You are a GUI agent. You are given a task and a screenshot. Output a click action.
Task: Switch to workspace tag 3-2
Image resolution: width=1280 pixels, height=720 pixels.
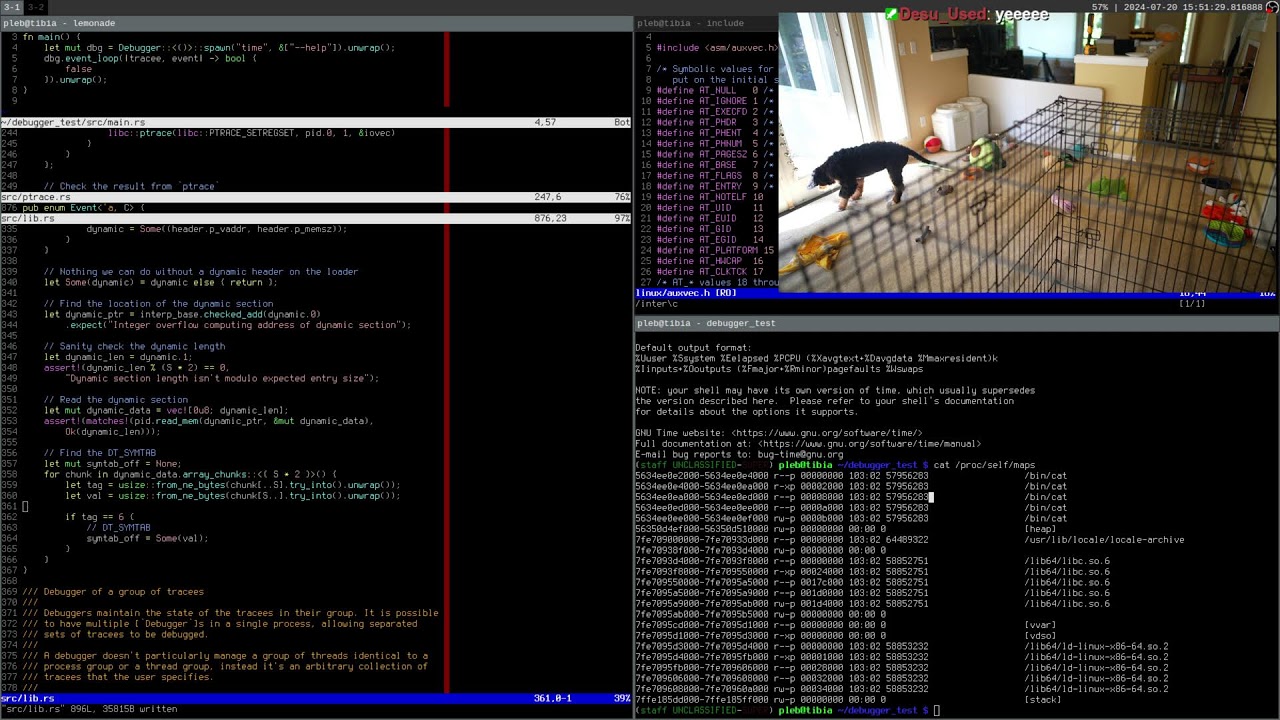pyautogui.click(x=35, y=7)
